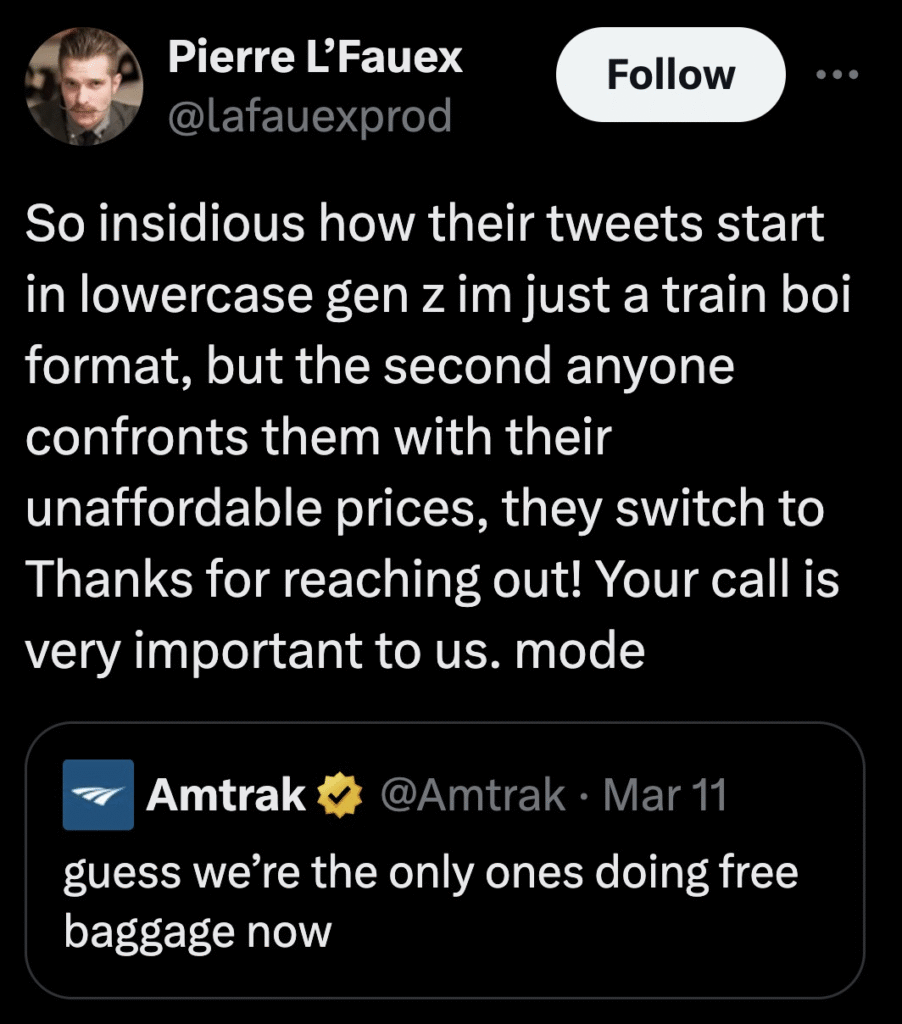Click the 'baggage now' line in quote
902x1024 pixels.
pyautogui.click(x=197, y=932)
